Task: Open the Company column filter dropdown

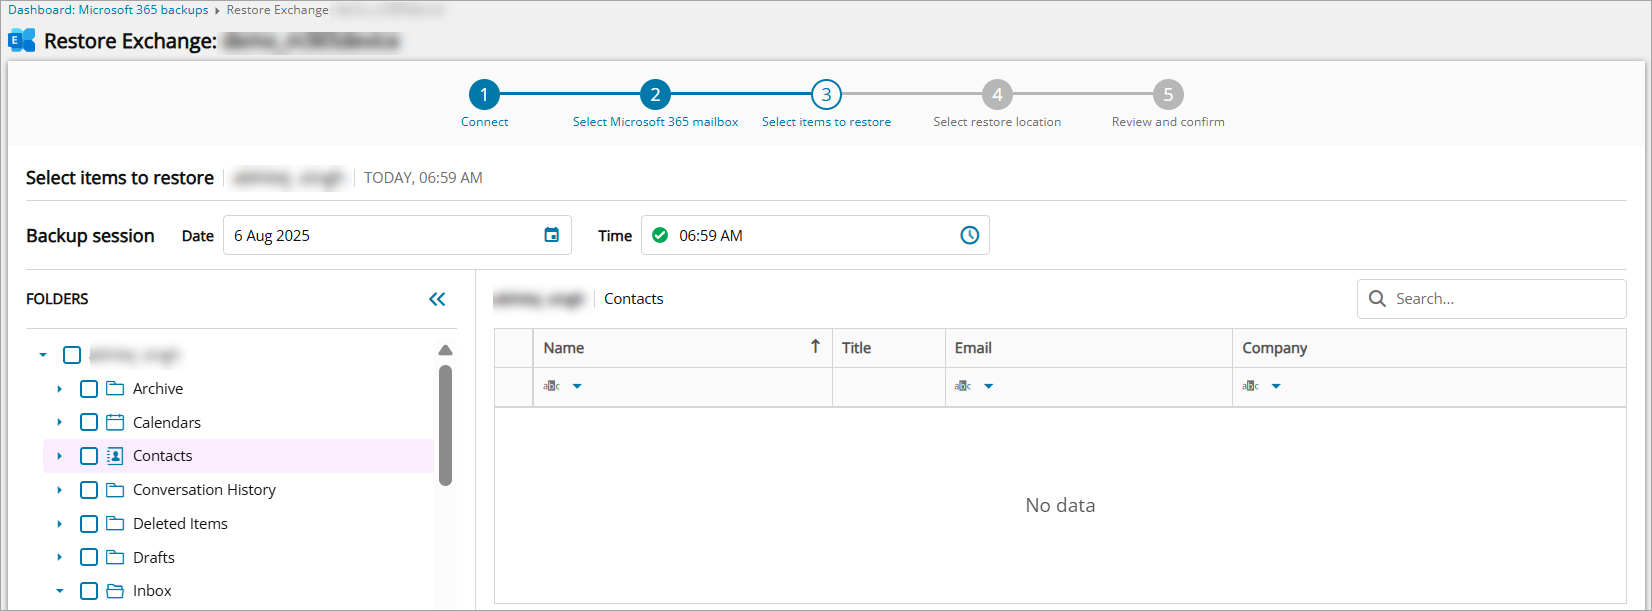Action: coord(1276,387)
